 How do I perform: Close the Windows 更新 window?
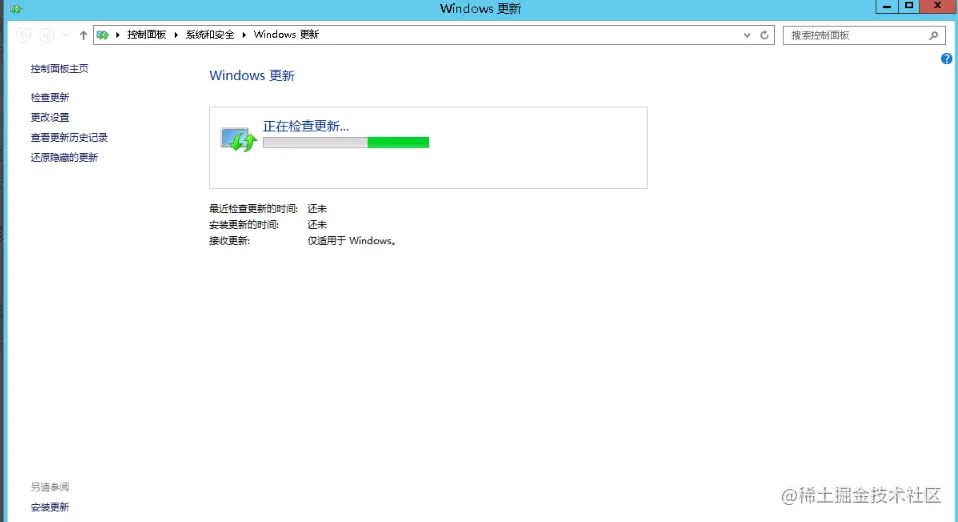[938, 6]
